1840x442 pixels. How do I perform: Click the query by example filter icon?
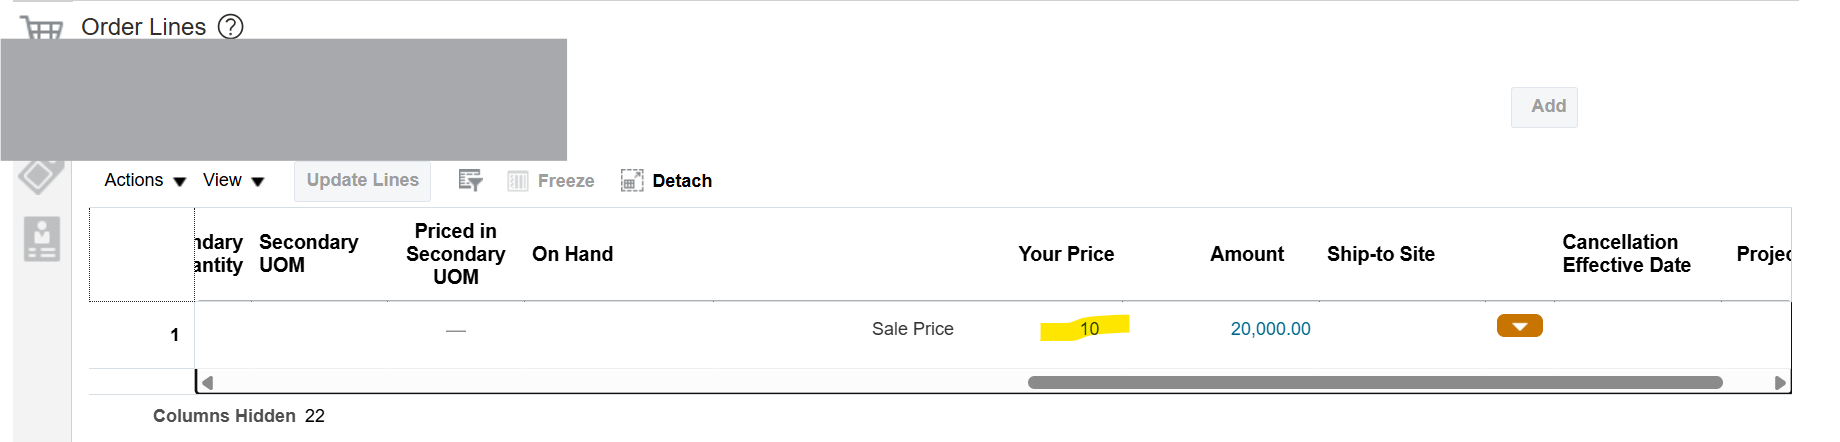[x=470, y=181]
